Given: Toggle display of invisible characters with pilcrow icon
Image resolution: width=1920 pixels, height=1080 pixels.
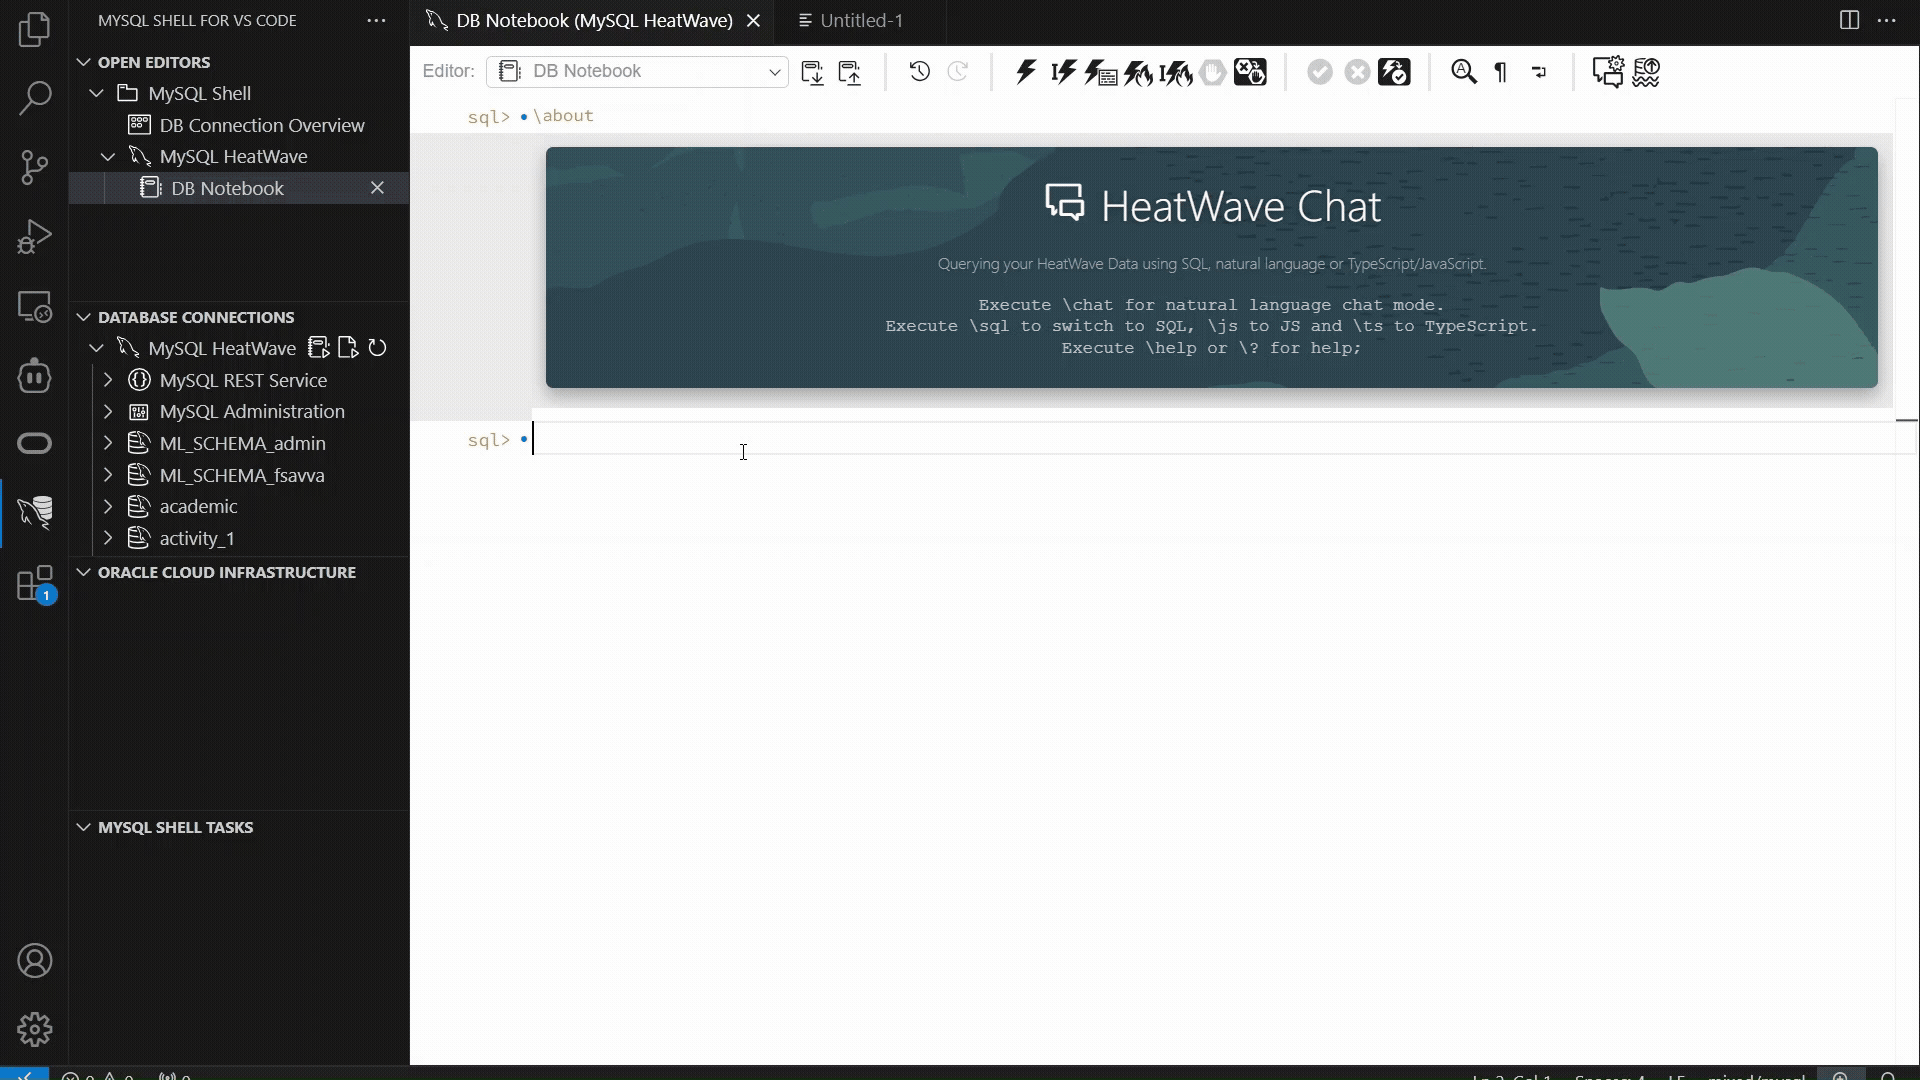Looking at the screenshot, I should (1500, 72).
